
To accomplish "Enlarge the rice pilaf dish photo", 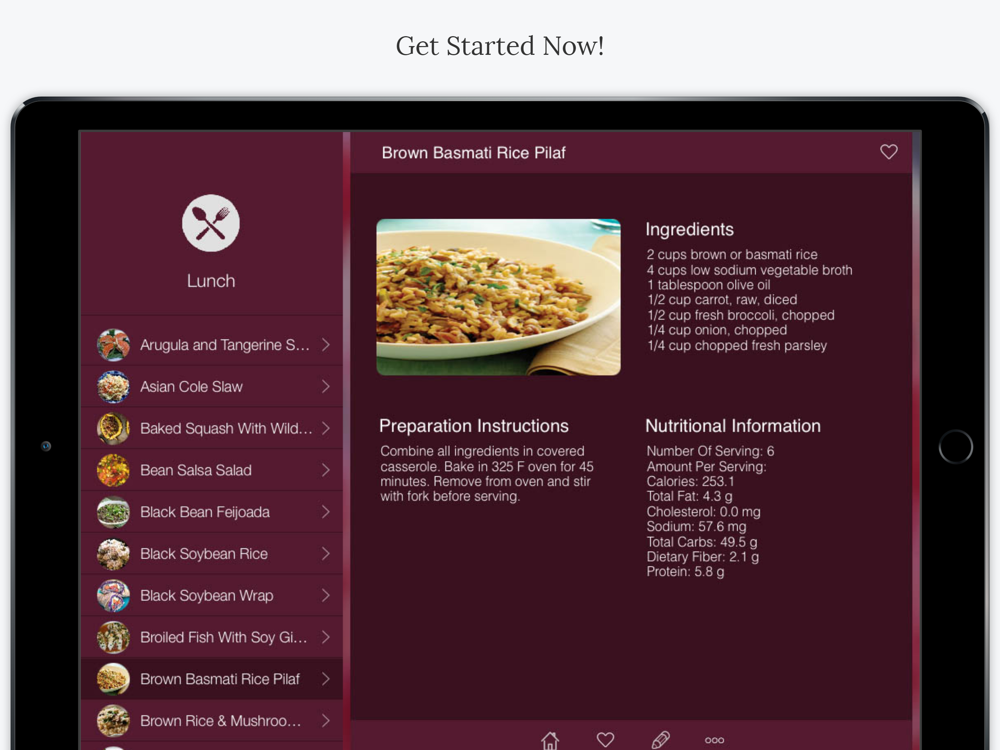I will point(499,297).
